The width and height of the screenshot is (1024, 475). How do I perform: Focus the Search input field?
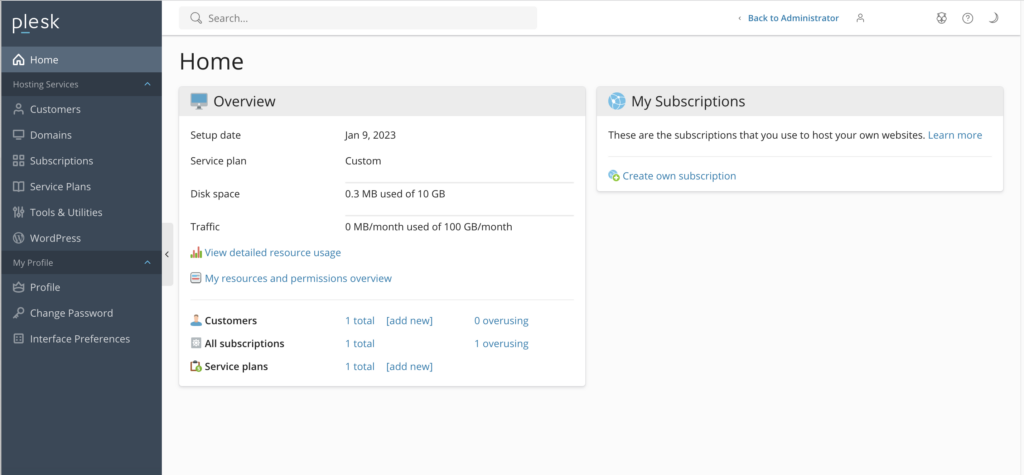tap(358, 18)
